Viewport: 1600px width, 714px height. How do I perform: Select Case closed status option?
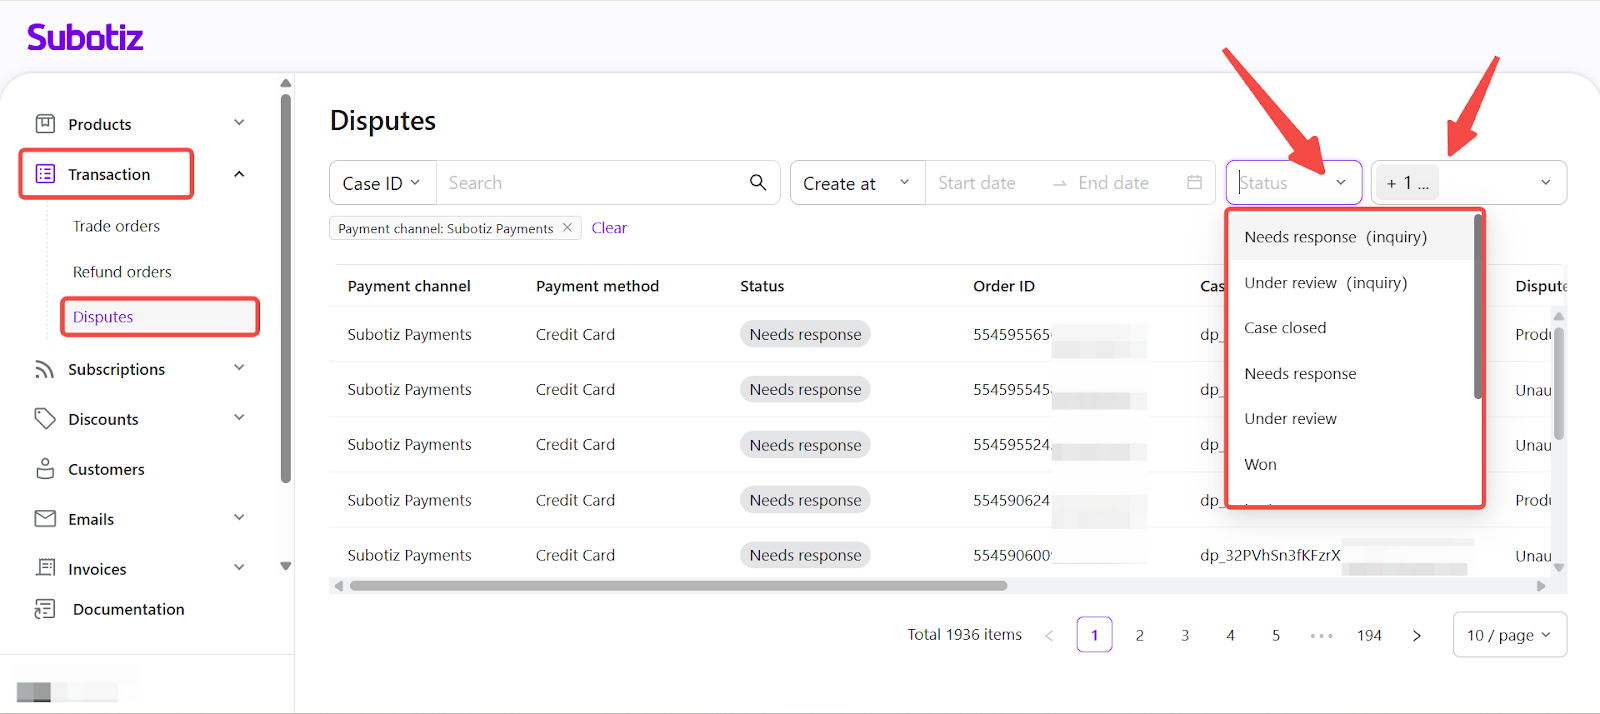1285,328
